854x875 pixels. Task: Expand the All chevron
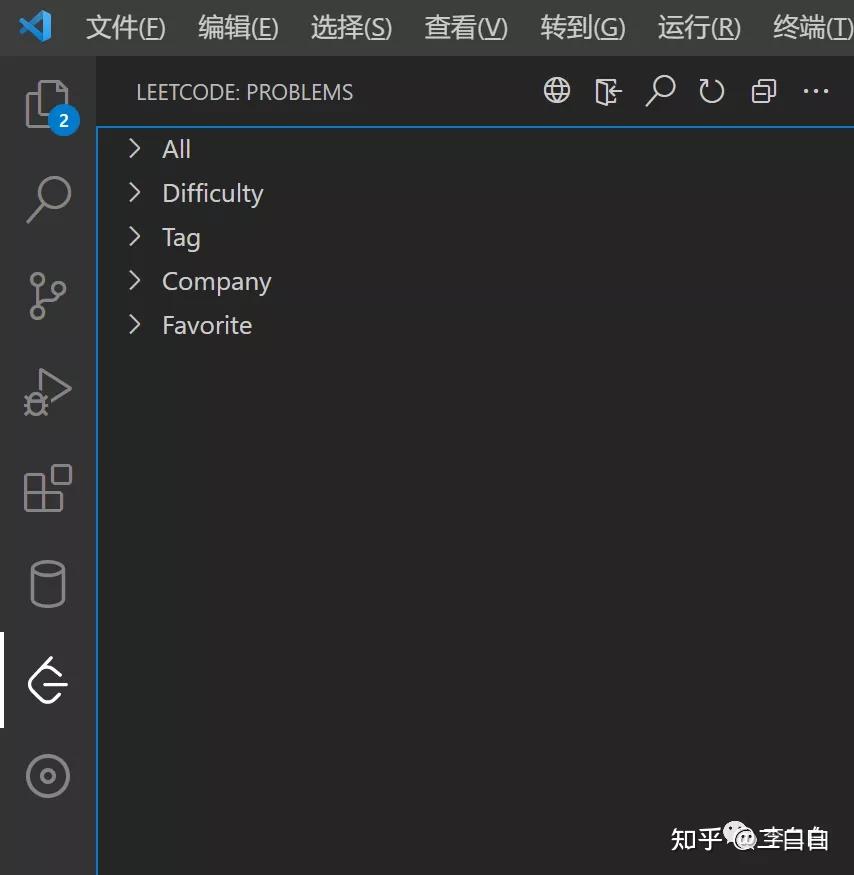point(134,148)
